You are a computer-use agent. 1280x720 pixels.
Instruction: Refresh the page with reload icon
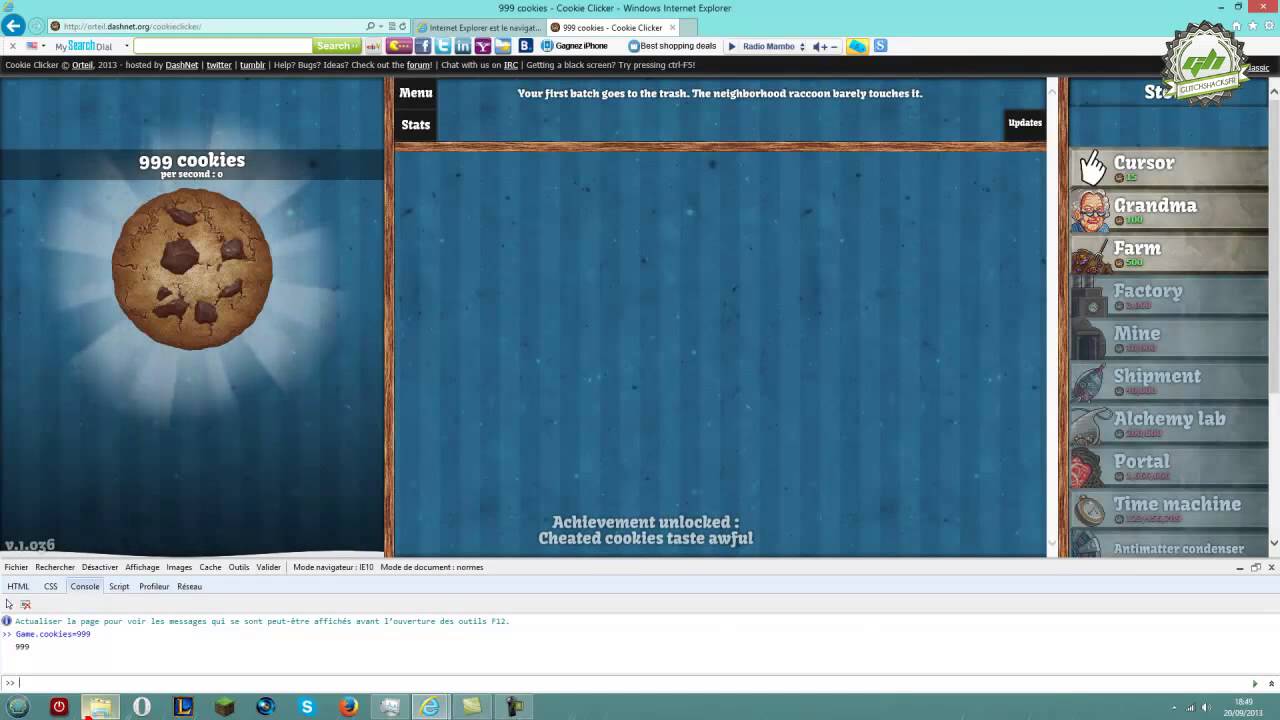[403, 27]
